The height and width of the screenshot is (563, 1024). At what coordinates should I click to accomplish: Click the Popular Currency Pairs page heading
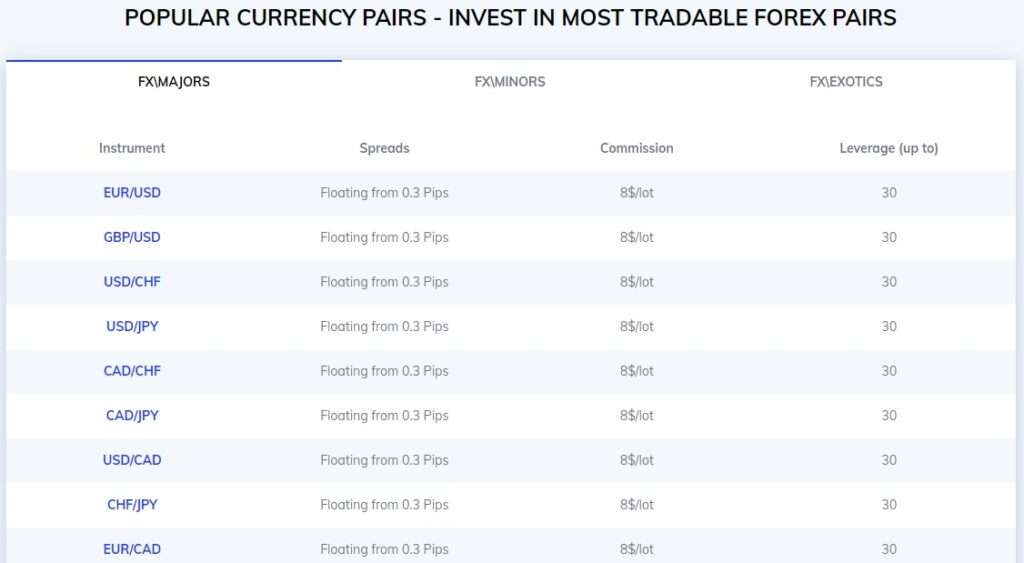pyautogui.click(x=511, y=18)
